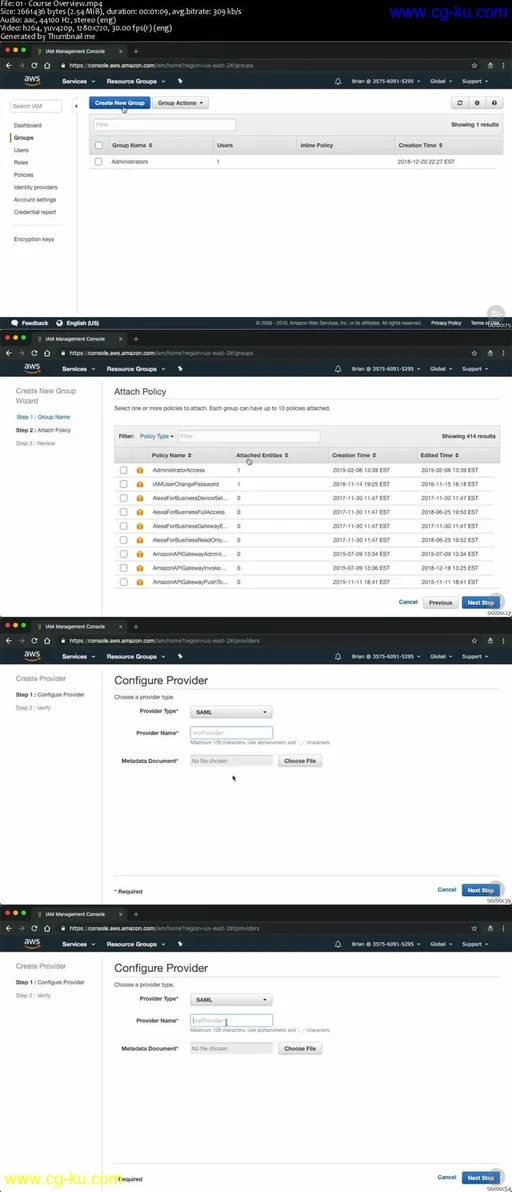Image resolution: width=512 pixels, height=1192 pixels.
Task: Select the AlexaForBusinessFullAccess policy checkbox
Action: click(x=123, y=512)
